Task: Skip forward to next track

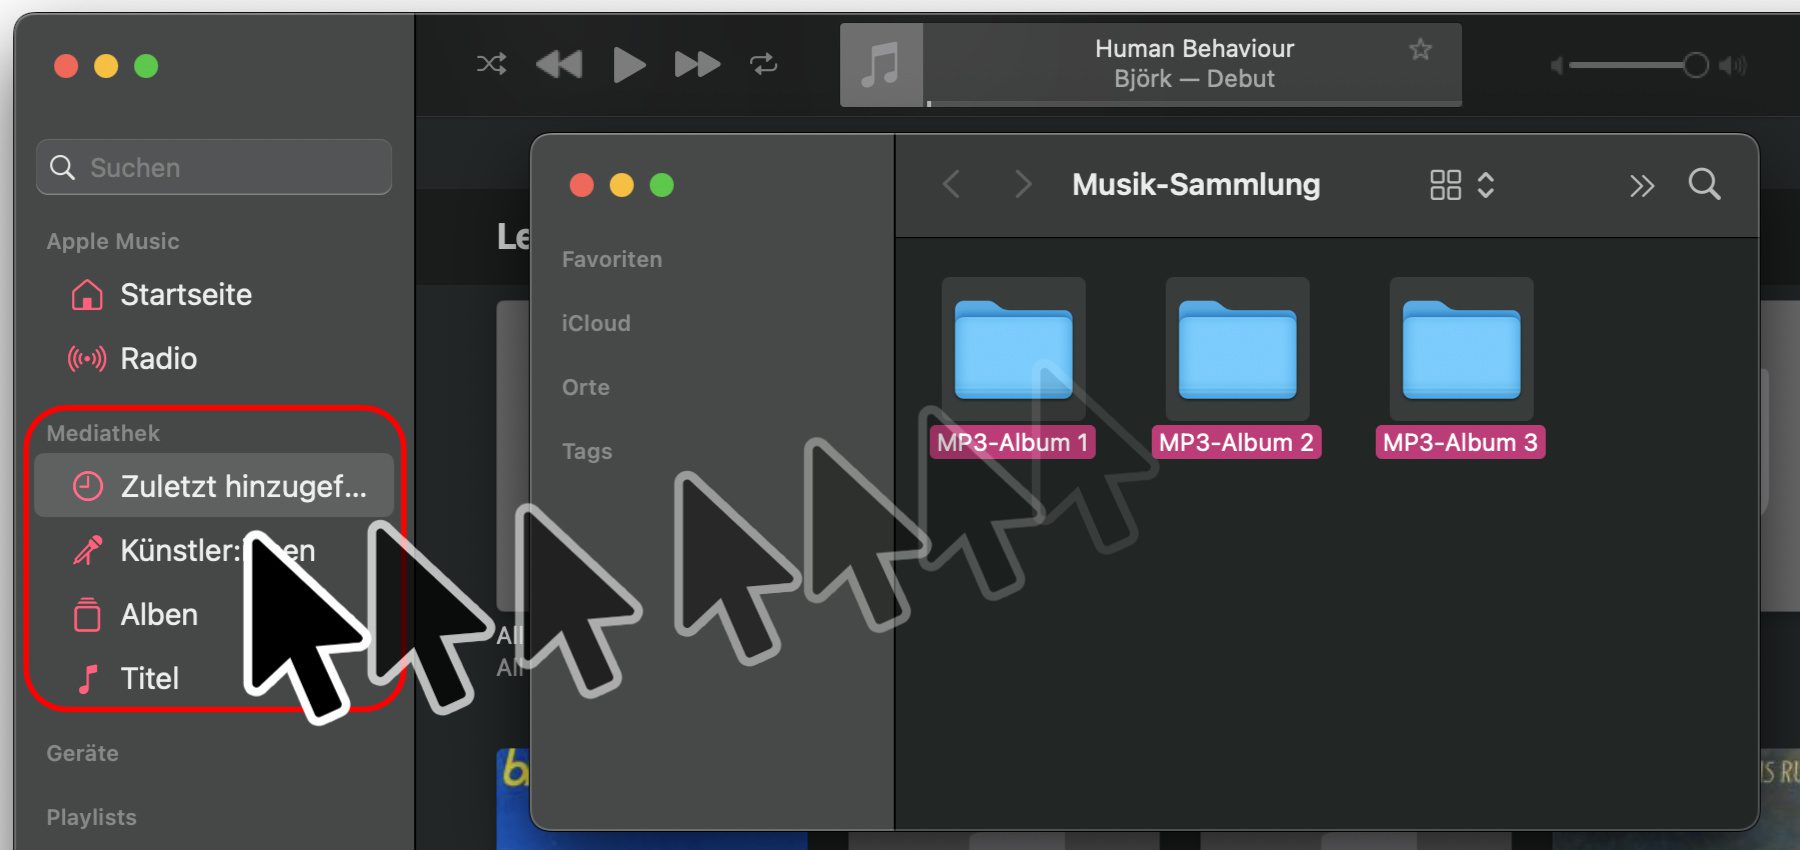Action: 697,65
